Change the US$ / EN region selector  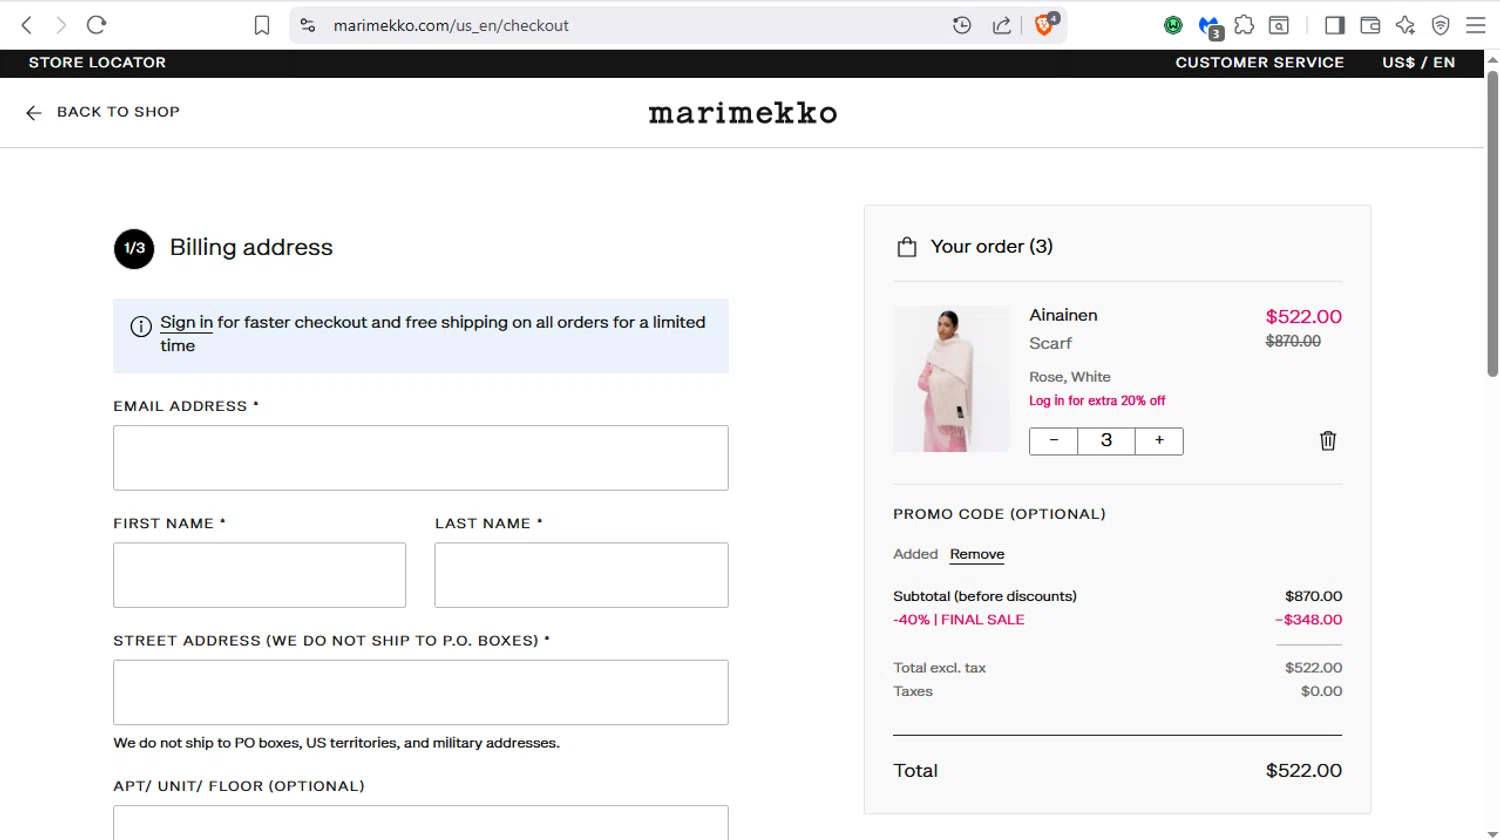point(1418,62)
